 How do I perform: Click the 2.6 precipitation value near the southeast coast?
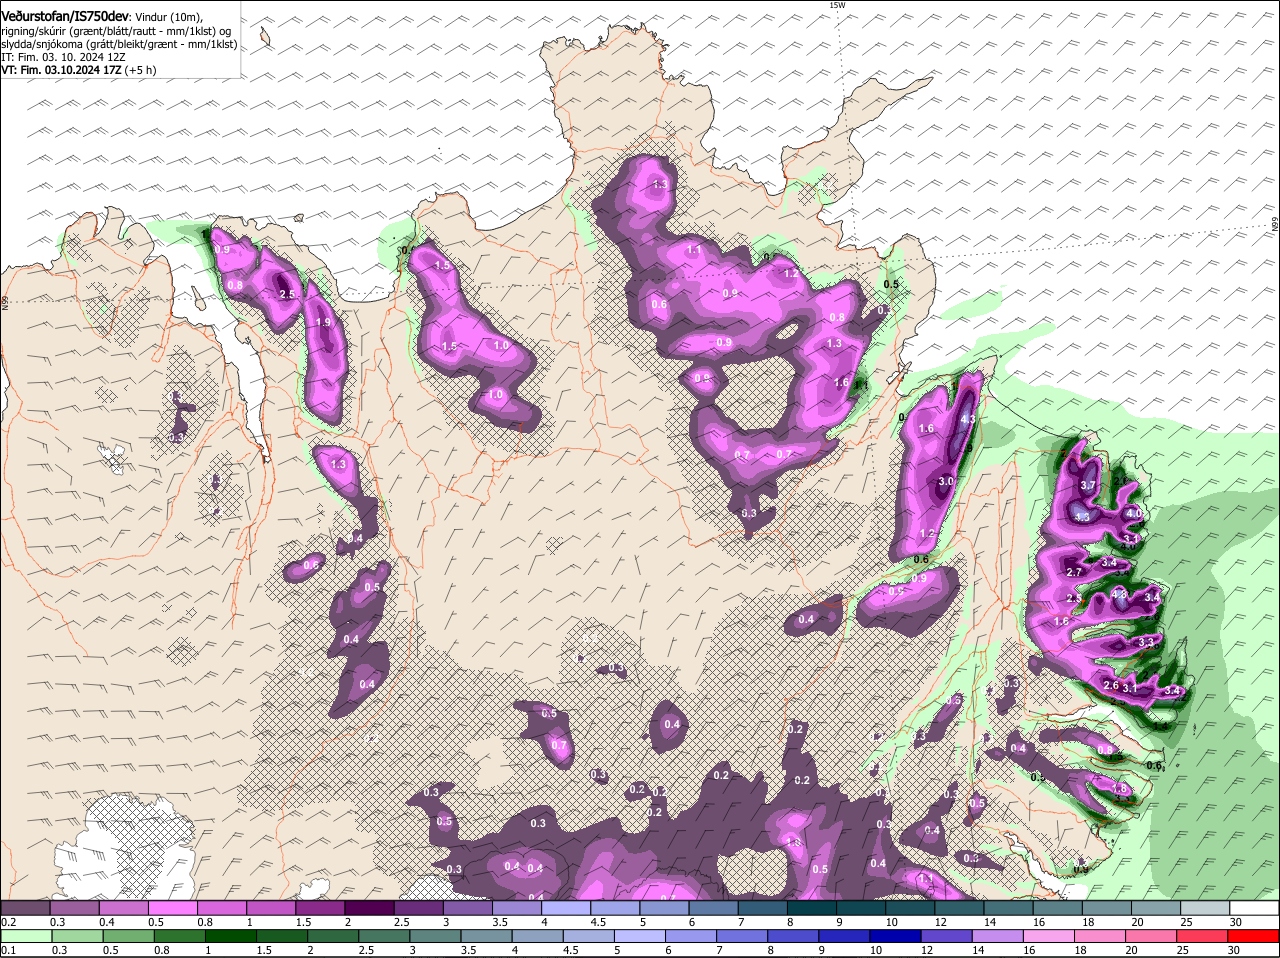point(1109,685)
